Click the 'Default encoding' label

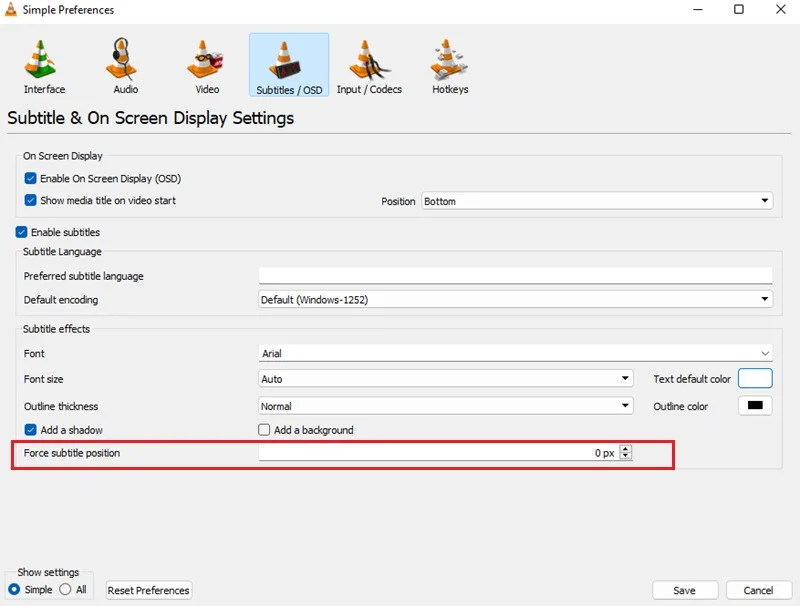point(61,300)
